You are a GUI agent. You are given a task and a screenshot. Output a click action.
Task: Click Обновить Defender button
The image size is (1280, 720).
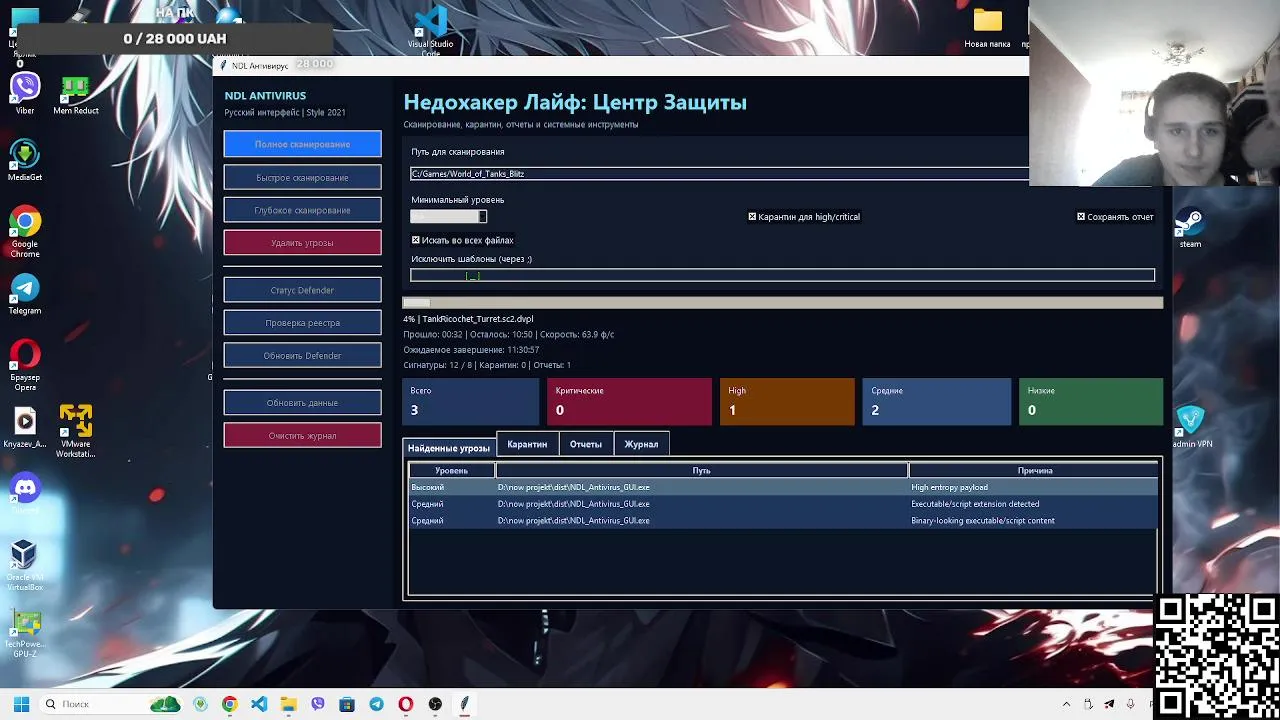[302, 355]
